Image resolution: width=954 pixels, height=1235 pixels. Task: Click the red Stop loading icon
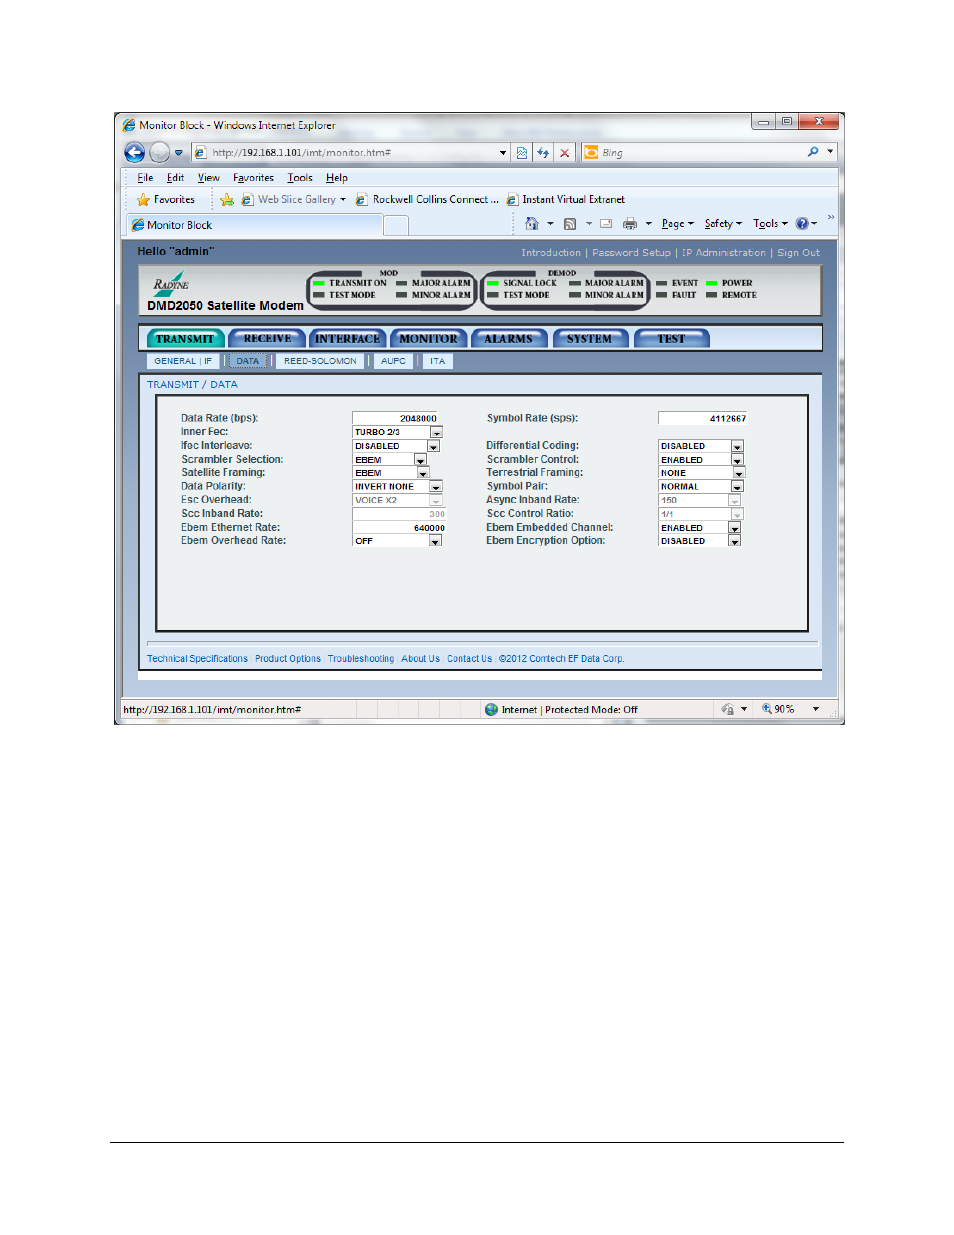pos(565,153)
